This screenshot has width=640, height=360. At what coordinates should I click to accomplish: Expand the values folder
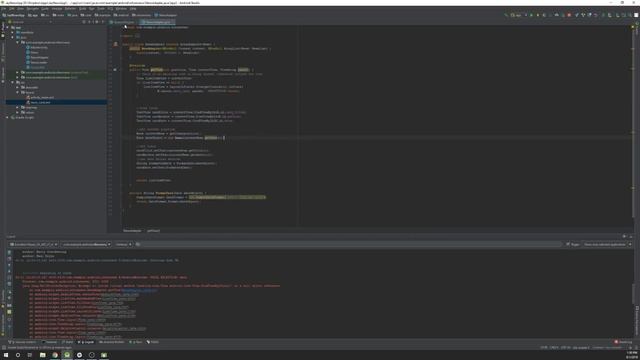tap(18, 112)
